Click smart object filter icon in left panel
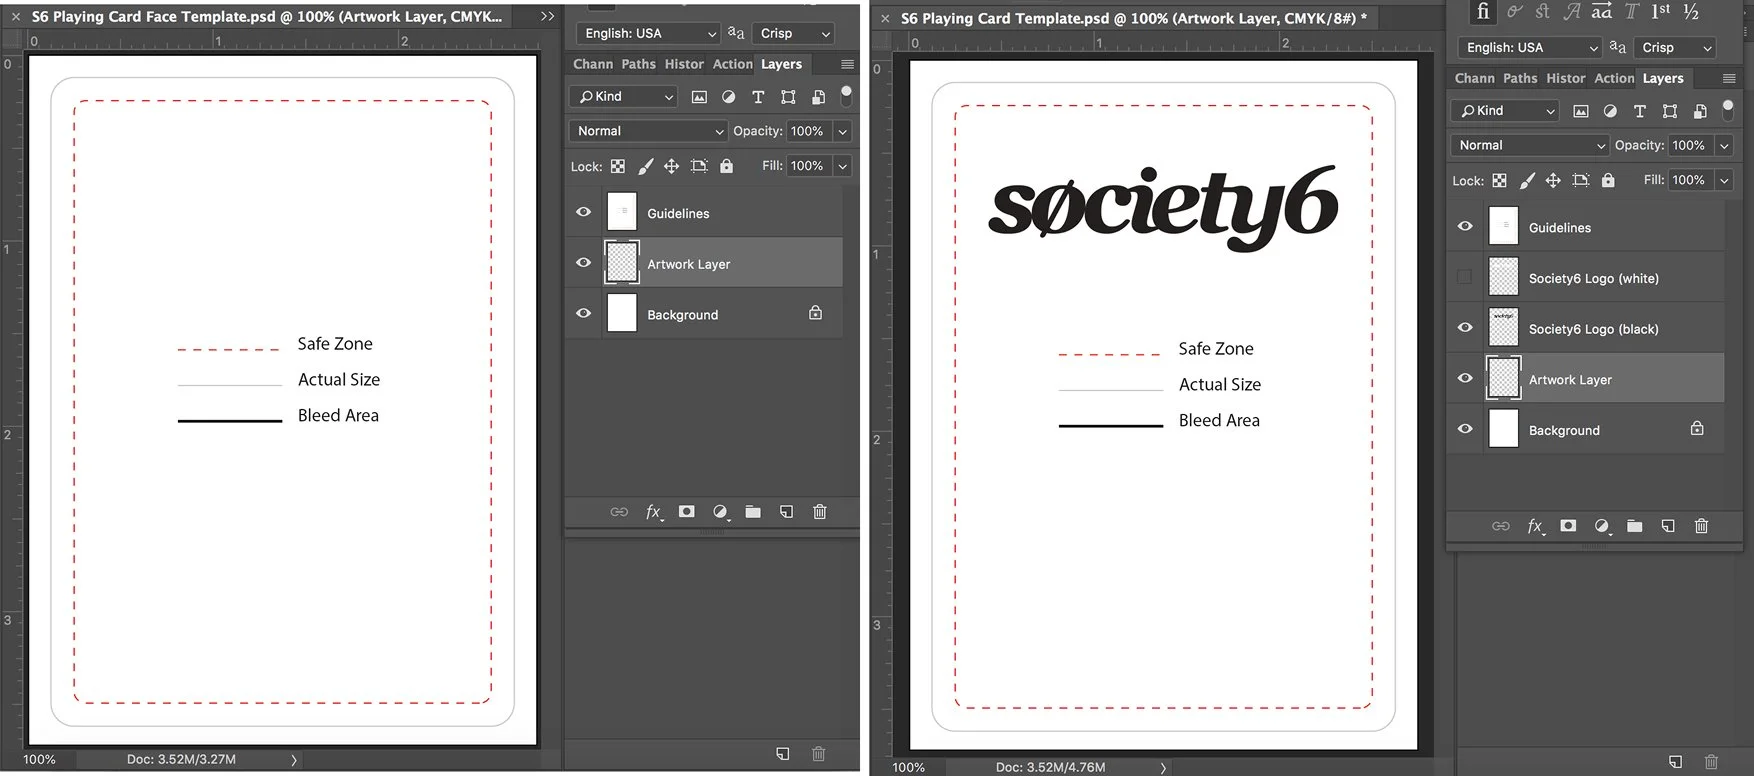This screenshot has height=776, width=1754. coord(818,97)
